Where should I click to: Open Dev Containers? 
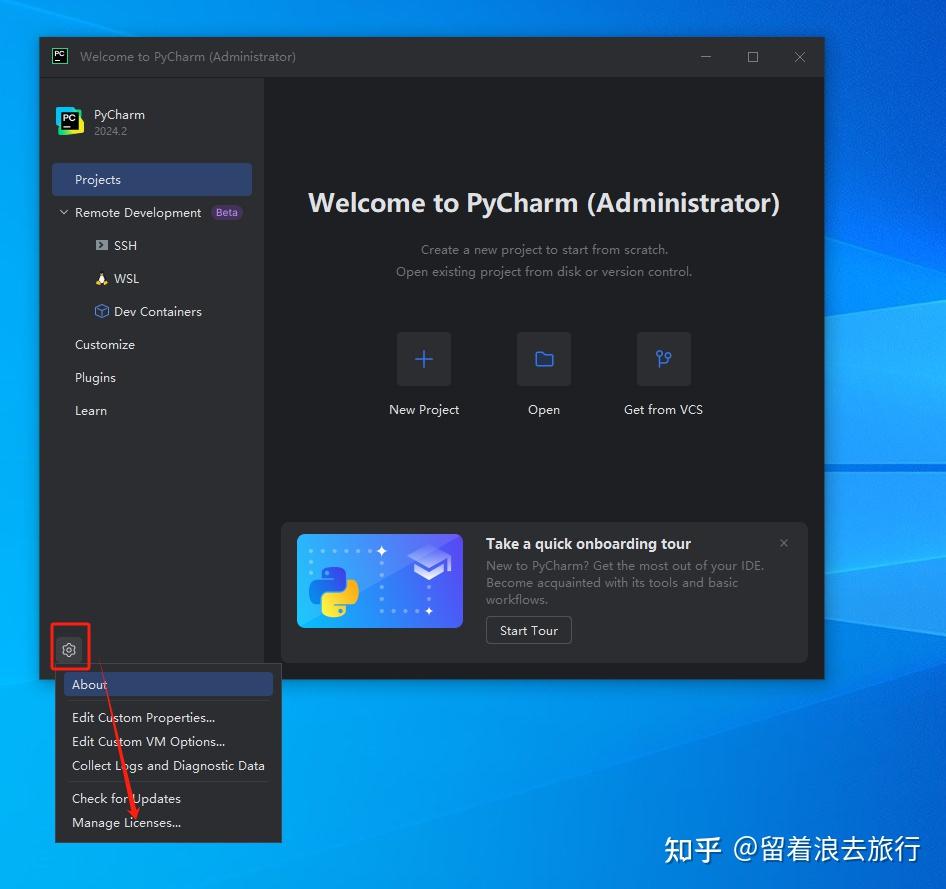pyautogui.click(x=157, y=311)
